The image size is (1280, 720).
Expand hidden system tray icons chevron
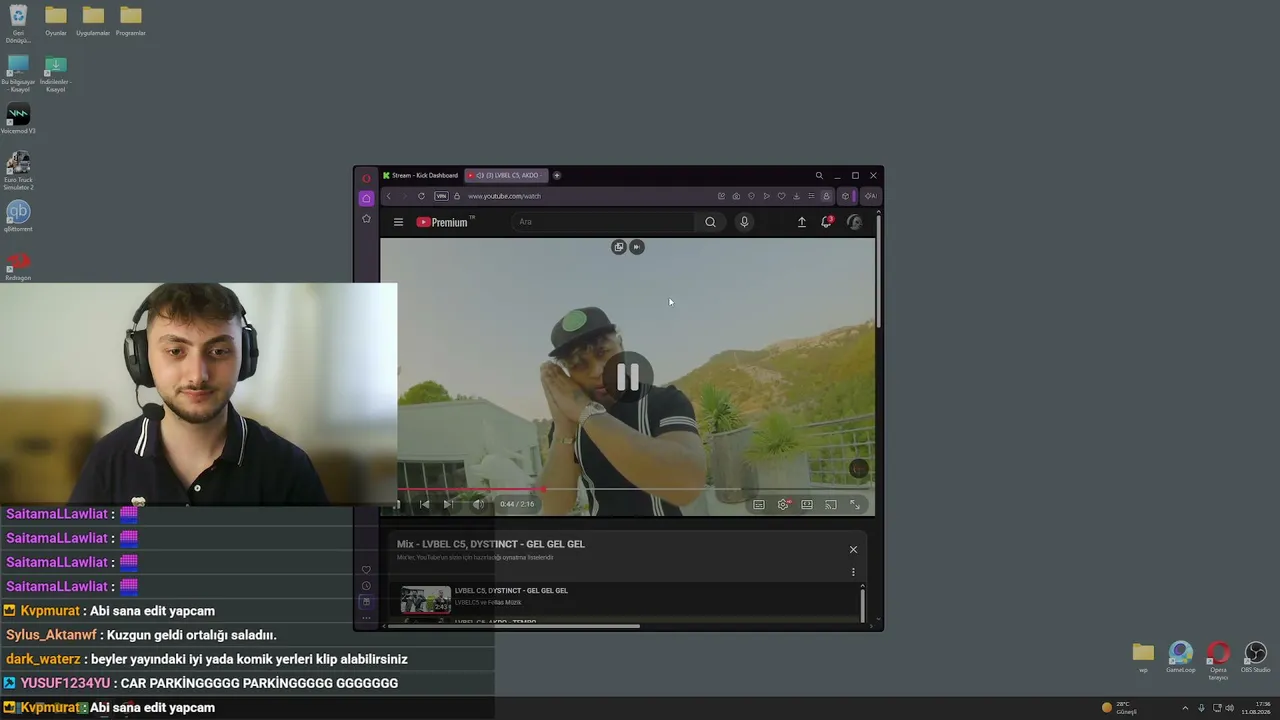1185,708
